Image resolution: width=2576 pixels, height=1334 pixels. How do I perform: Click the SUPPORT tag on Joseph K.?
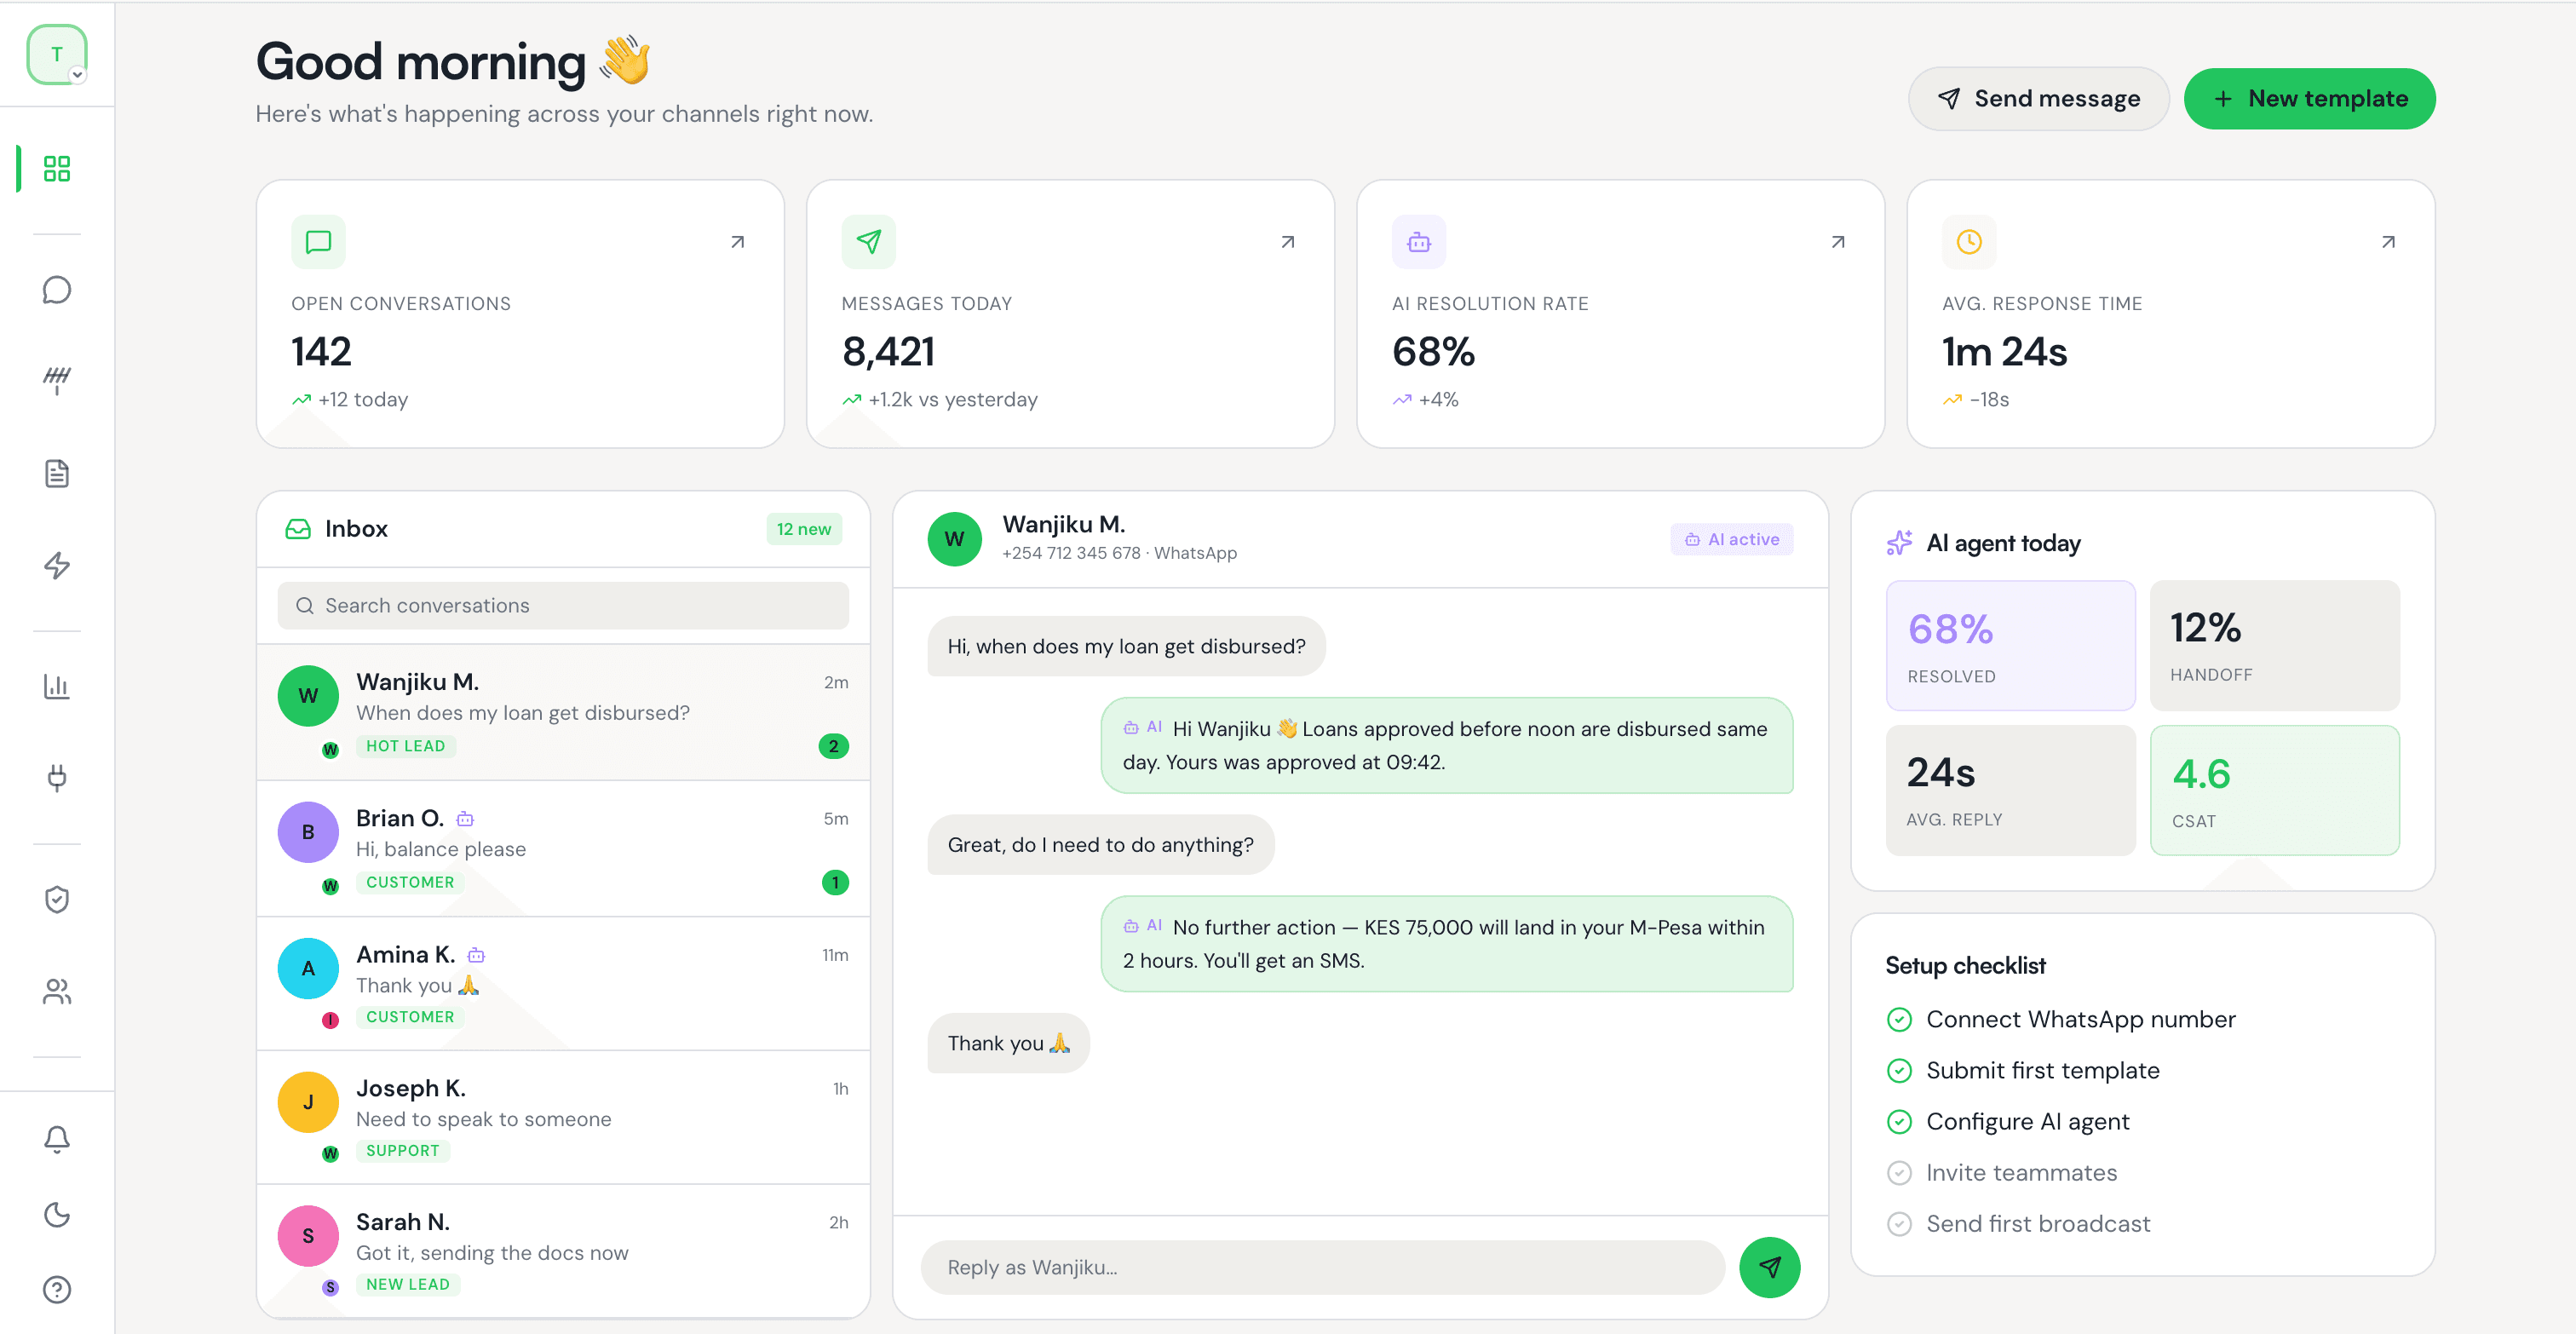coord(403,1150)
